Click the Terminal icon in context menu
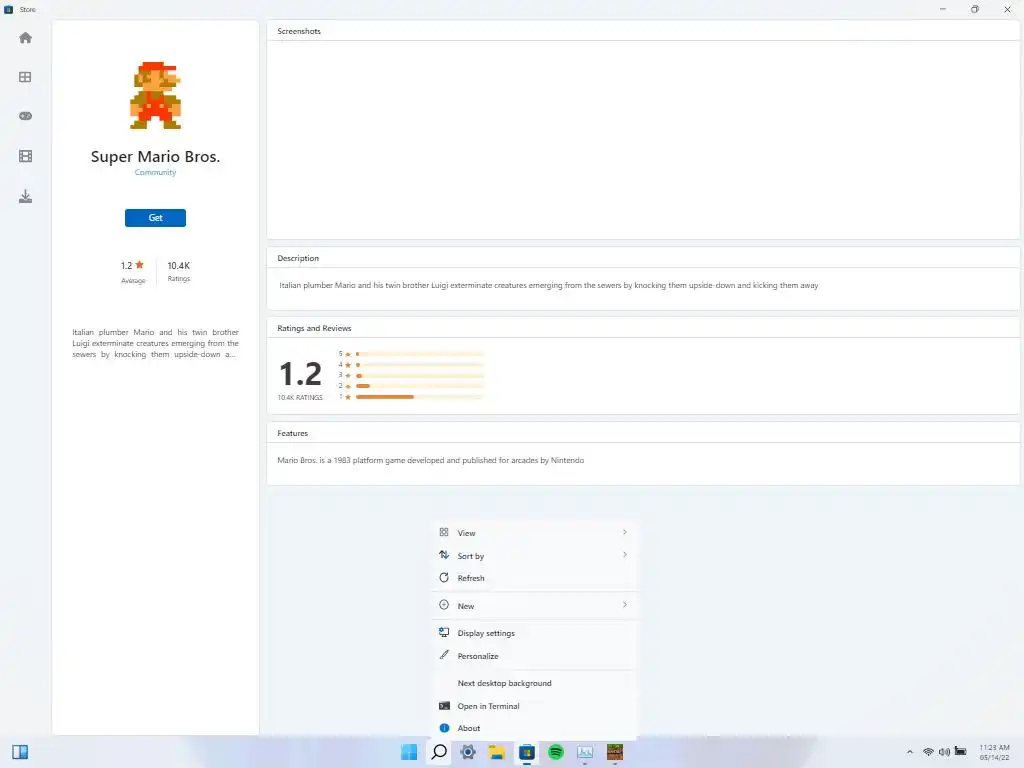 coord(444,705)
